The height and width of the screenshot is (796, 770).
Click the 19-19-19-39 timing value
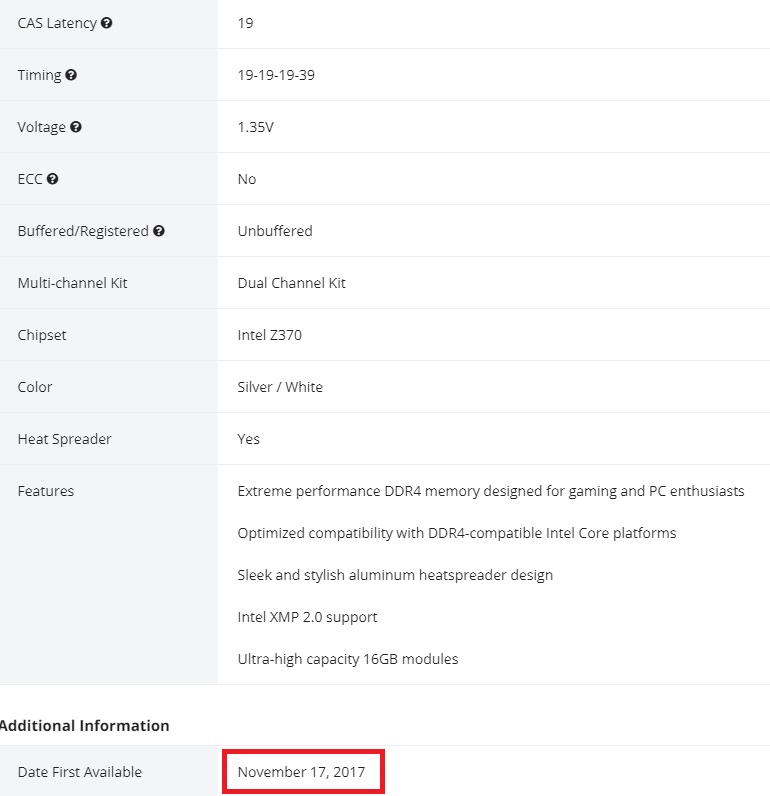276,75
